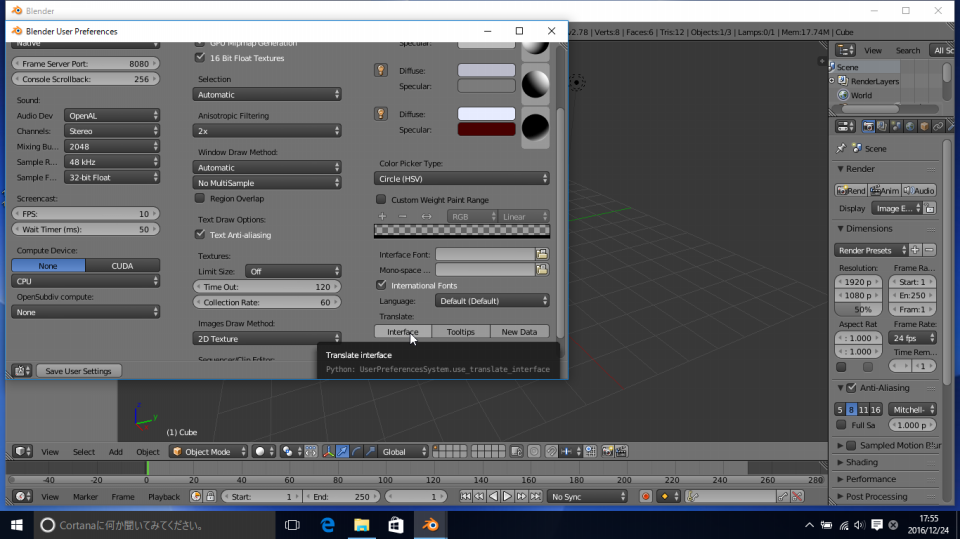Jump to first frame playback button
960x539 pixels.
pyautogui.click(x=465, y=496)
